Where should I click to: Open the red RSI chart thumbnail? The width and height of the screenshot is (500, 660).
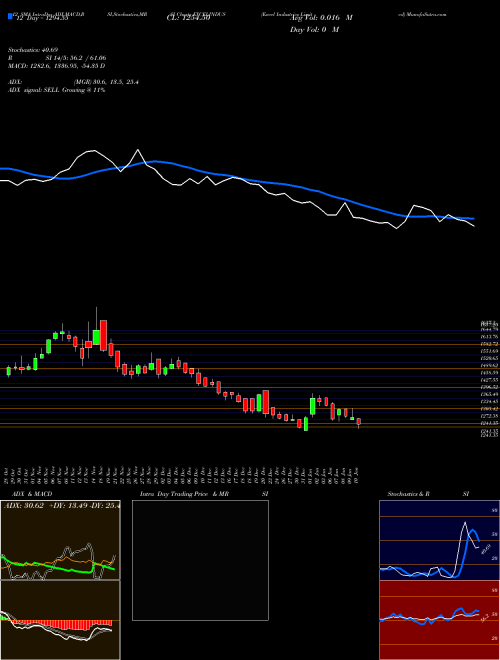click(439, 620)
